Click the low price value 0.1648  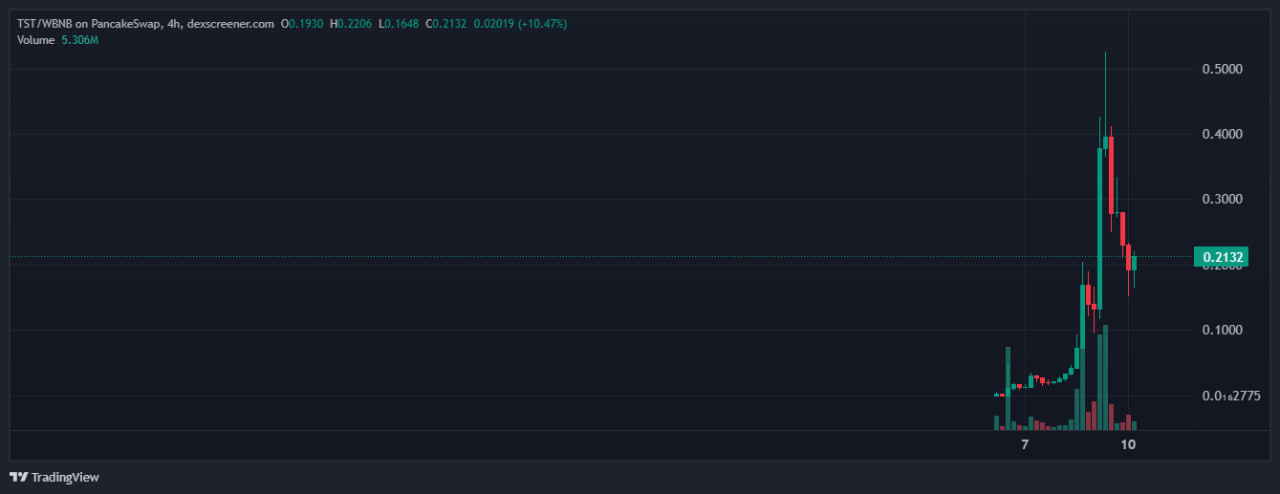point(402,23)
